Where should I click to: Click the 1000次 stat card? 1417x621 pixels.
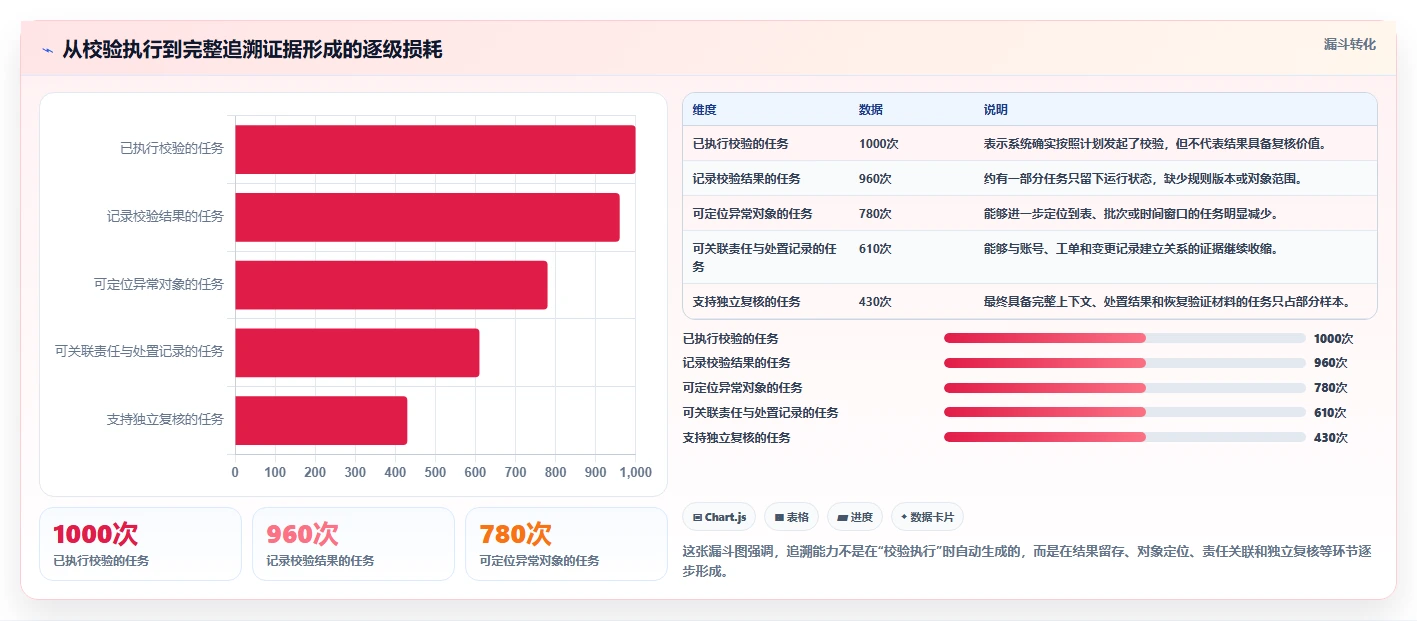pyautogui.click(x=140, y=544)
